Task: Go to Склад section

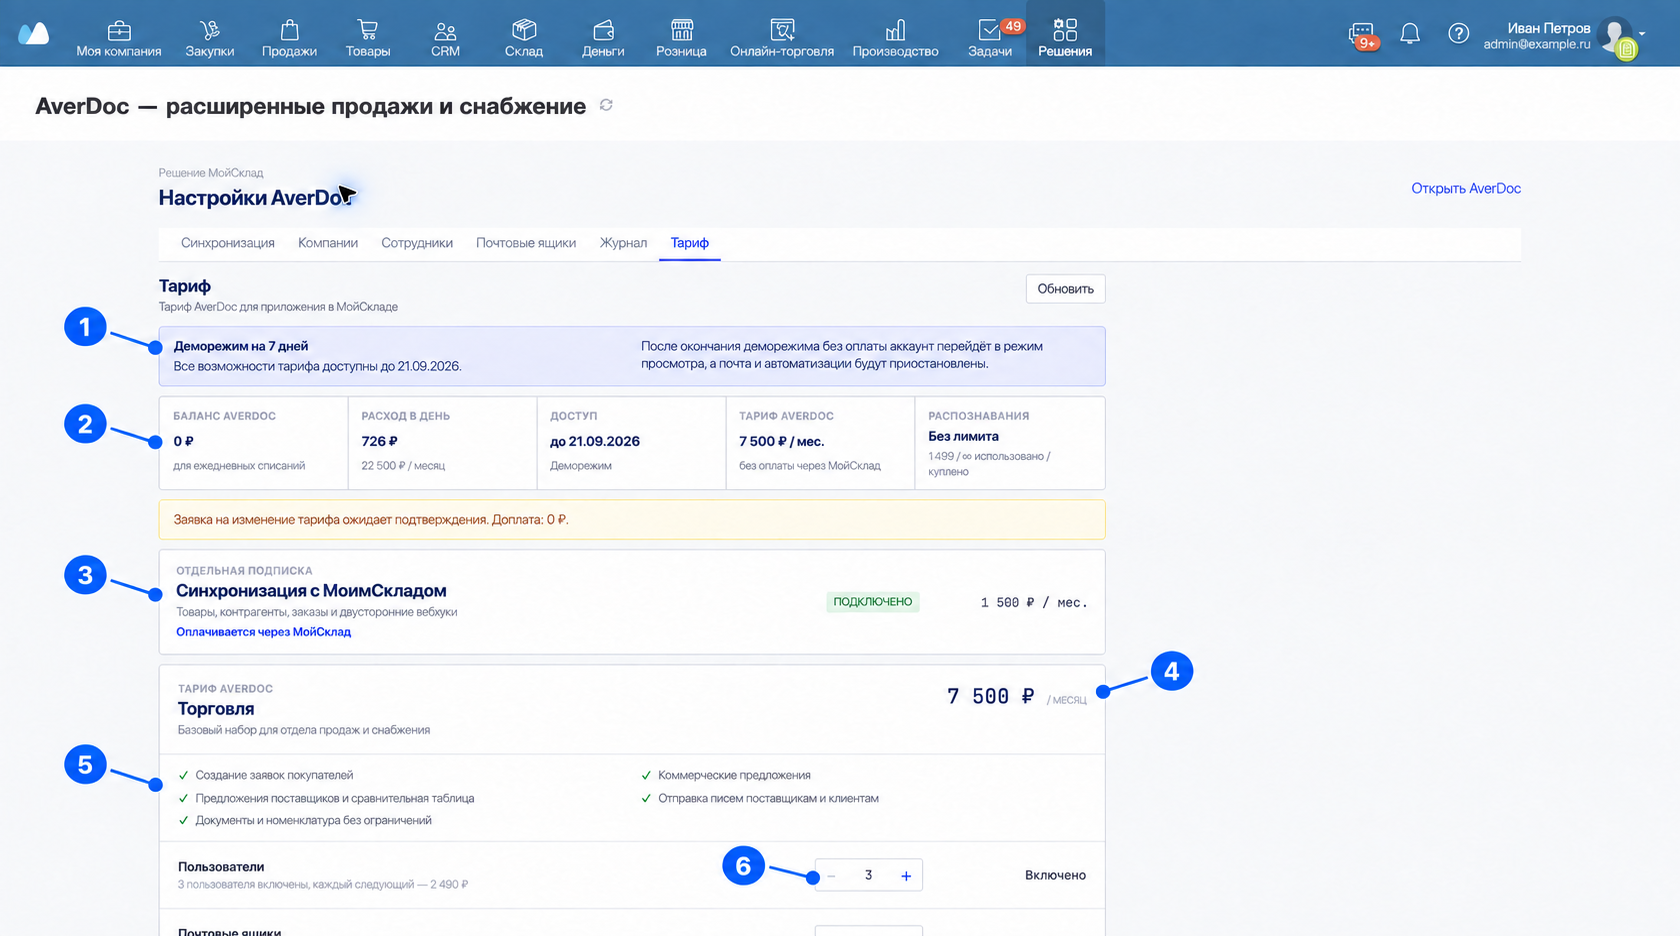Action: point(524,38)
